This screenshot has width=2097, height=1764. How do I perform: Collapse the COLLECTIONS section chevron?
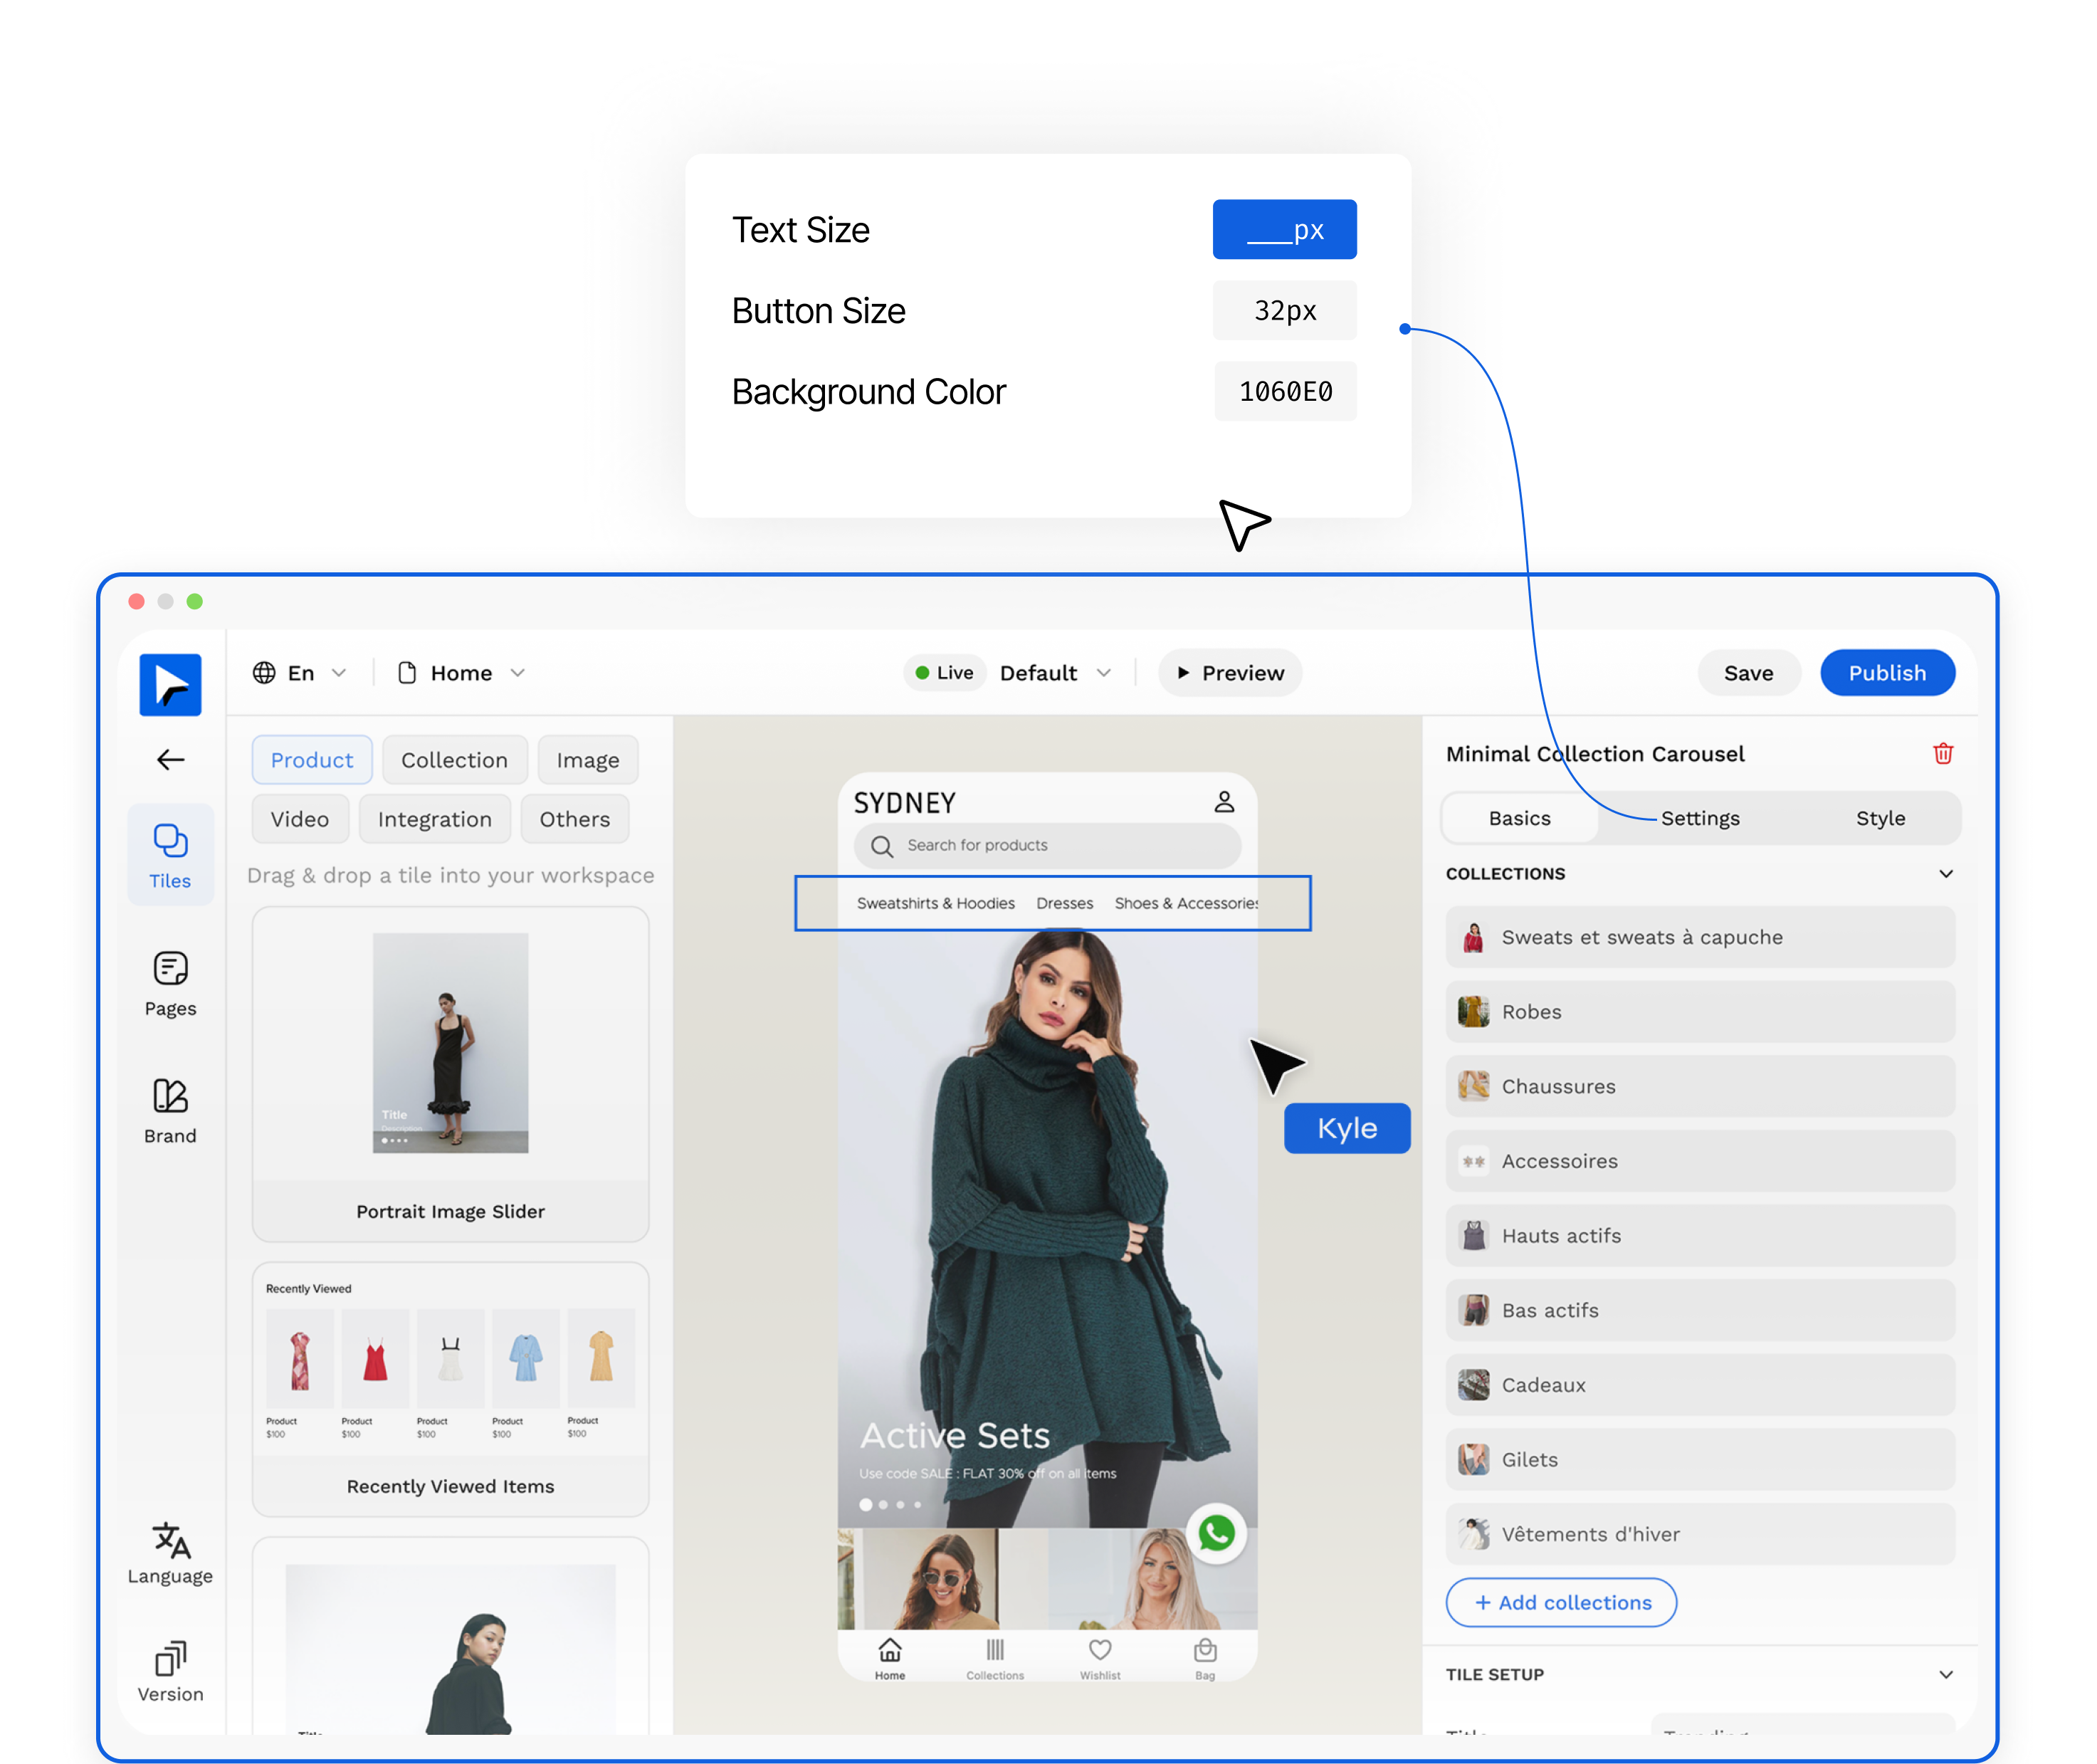click(x=1945, y=874)
